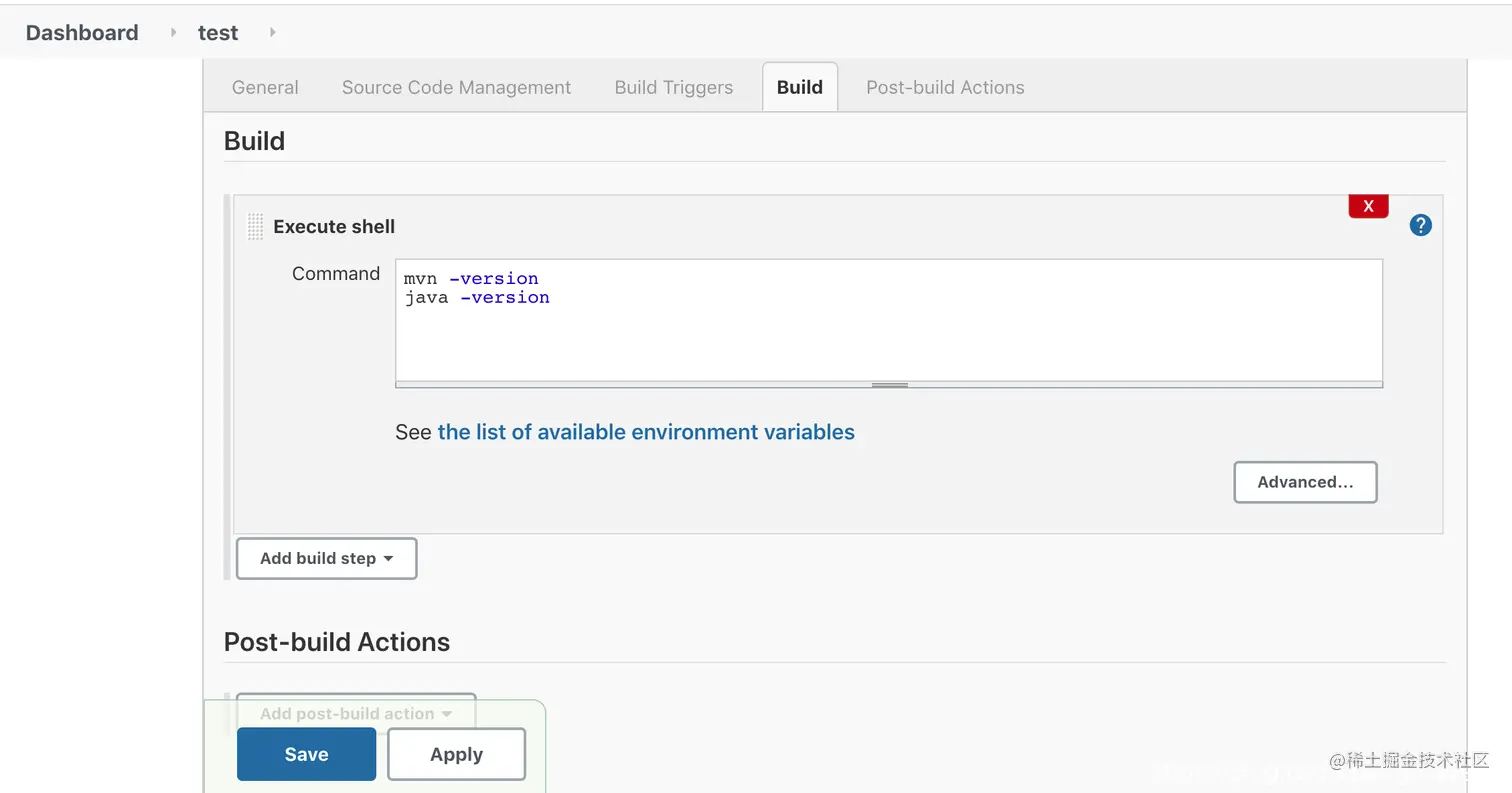Image resolution: width=1512 pixels, height=793 pixels.
Task: Open Source Code Management tab
Action: (456, 87)
